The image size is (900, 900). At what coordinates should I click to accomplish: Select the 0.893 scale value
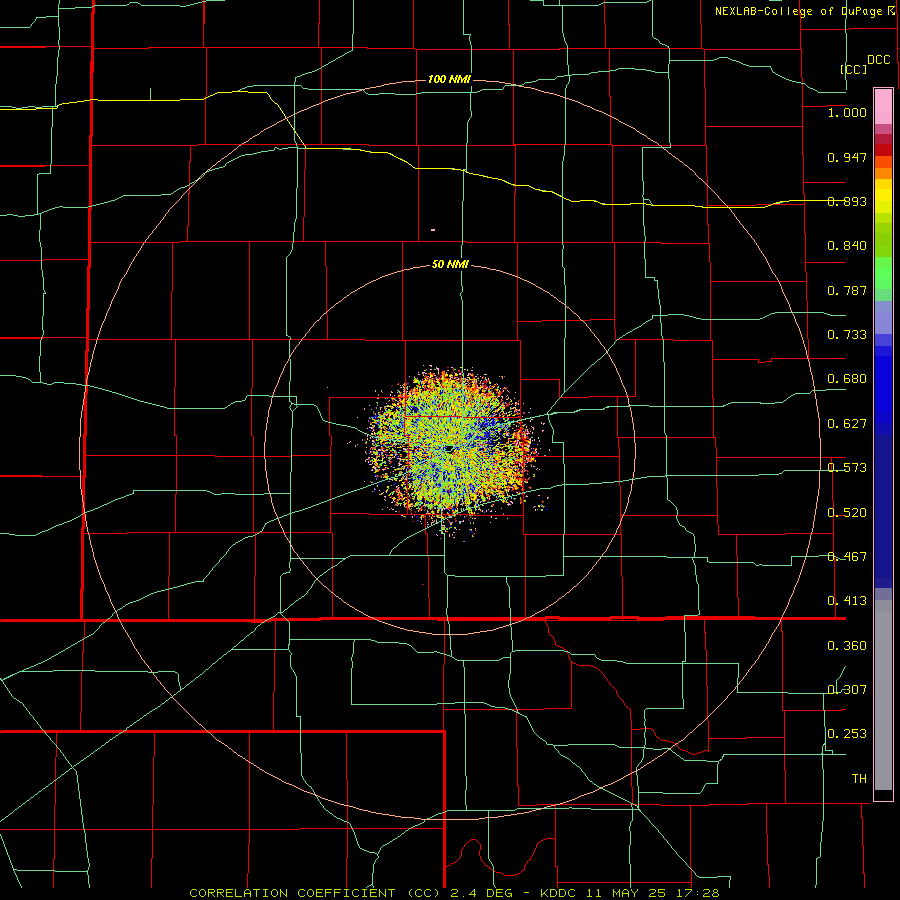[847, 201]
